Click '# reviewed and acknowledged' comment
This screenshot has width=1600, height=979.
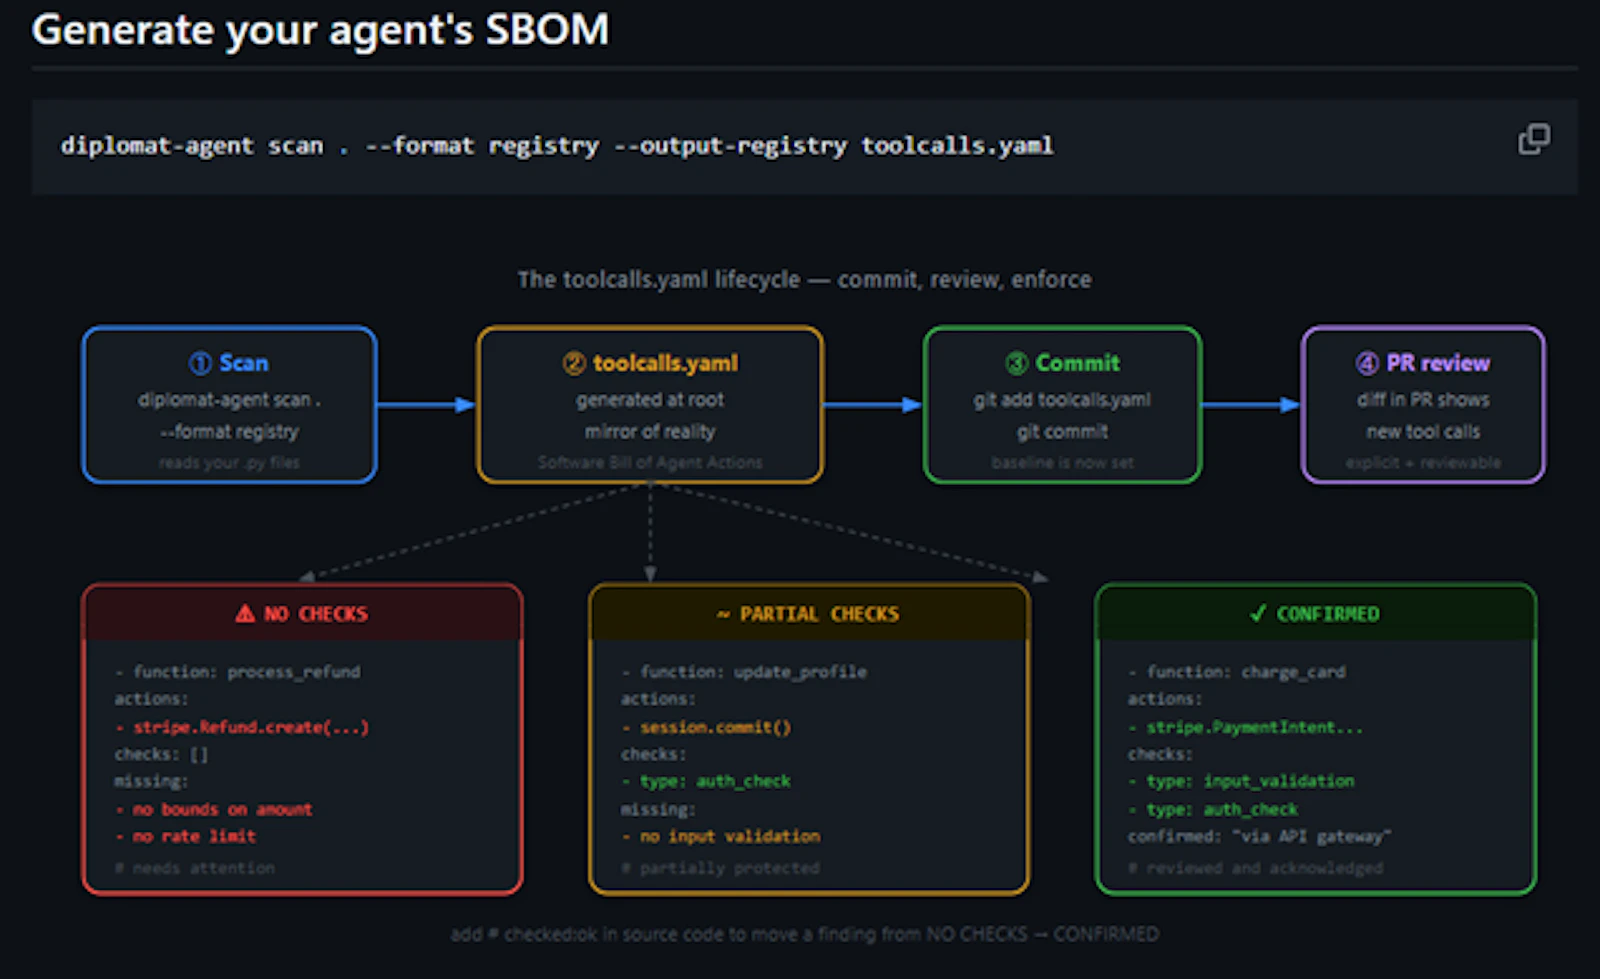pyautogui.click(x=1255, y=868)
